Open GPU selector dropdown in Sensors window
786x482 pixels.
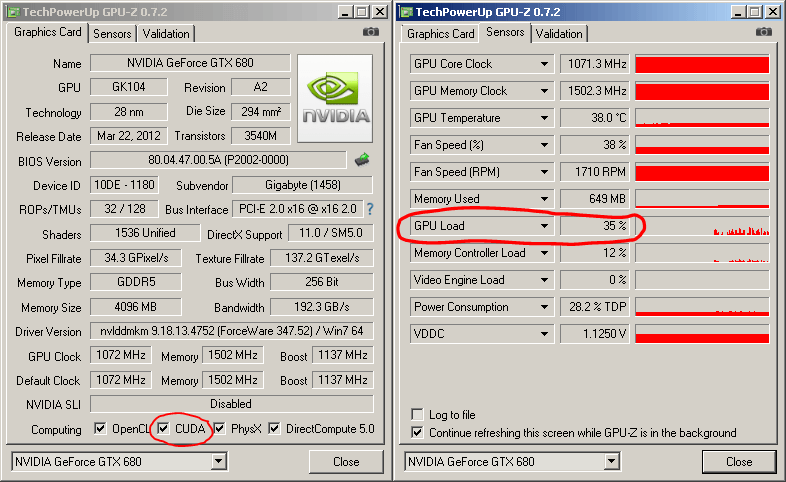click(612, 461)
